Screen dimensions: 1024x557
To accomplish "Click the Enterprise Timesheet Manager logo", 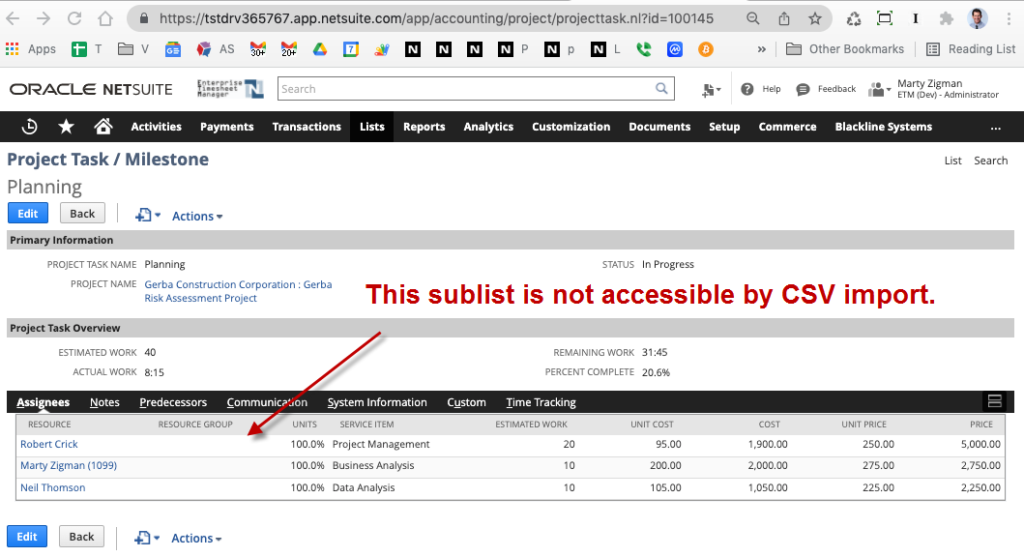I will [x=231, y=89].
